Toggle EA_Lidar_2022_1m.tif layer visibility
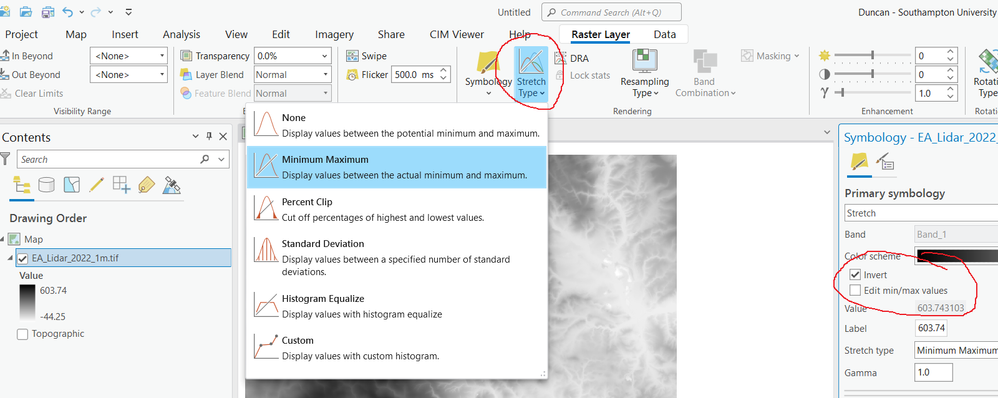998x398 pixels. (24, 259)
